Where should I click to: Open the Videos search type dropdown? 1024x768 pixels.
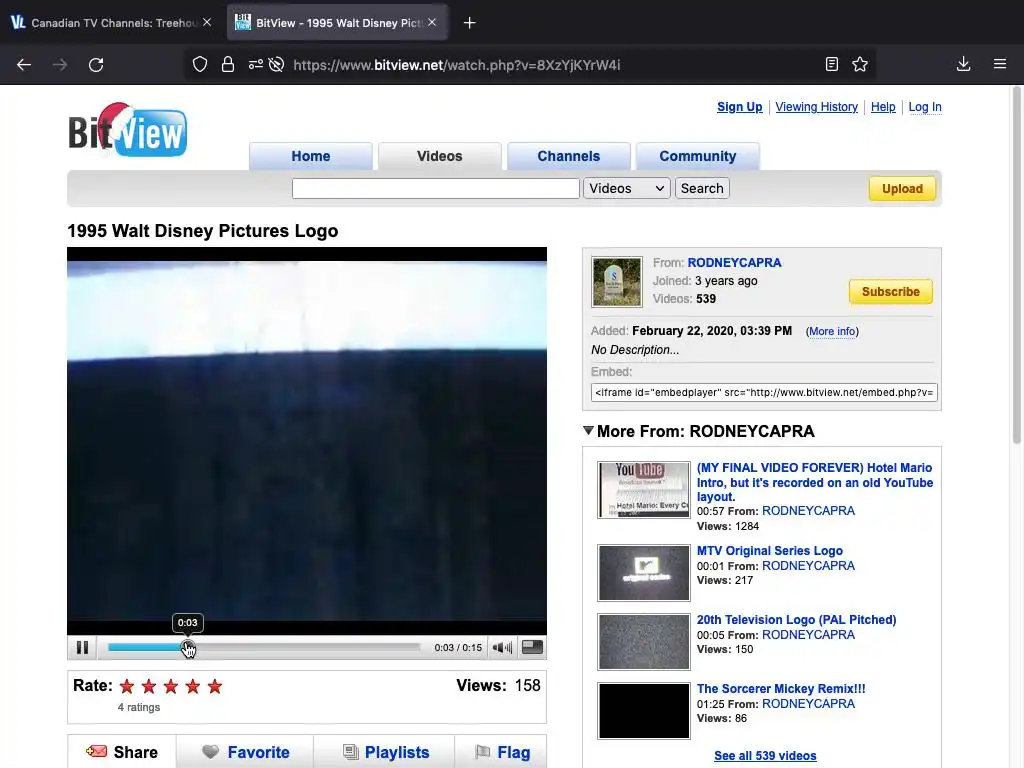pos(626,188)
